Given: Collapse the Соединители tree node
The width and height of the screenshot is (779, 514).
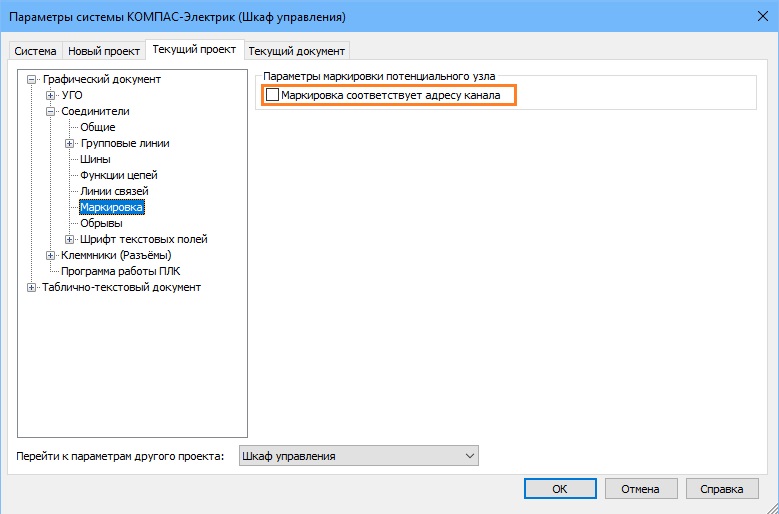Looking at the screenshot, I should click(x=51, y=112).
